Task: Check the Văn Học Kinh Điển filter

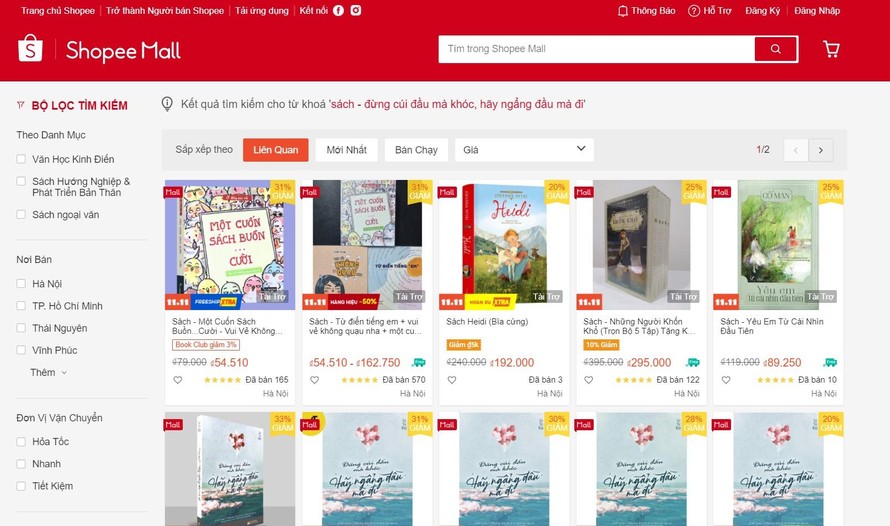Action: point(21,159)
